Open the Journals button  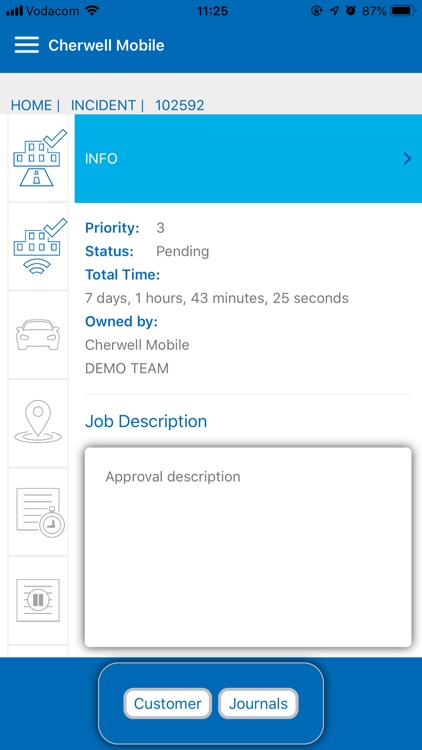[258, 703]
